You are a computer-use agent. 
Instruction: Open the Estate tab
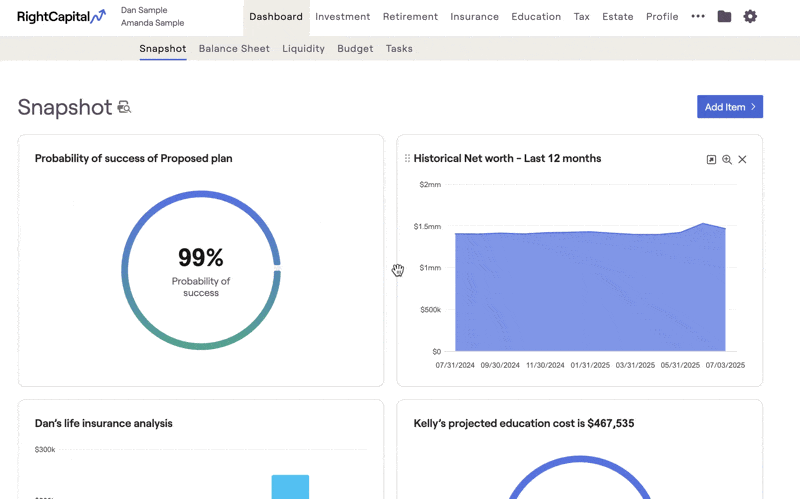pos(618,17)
